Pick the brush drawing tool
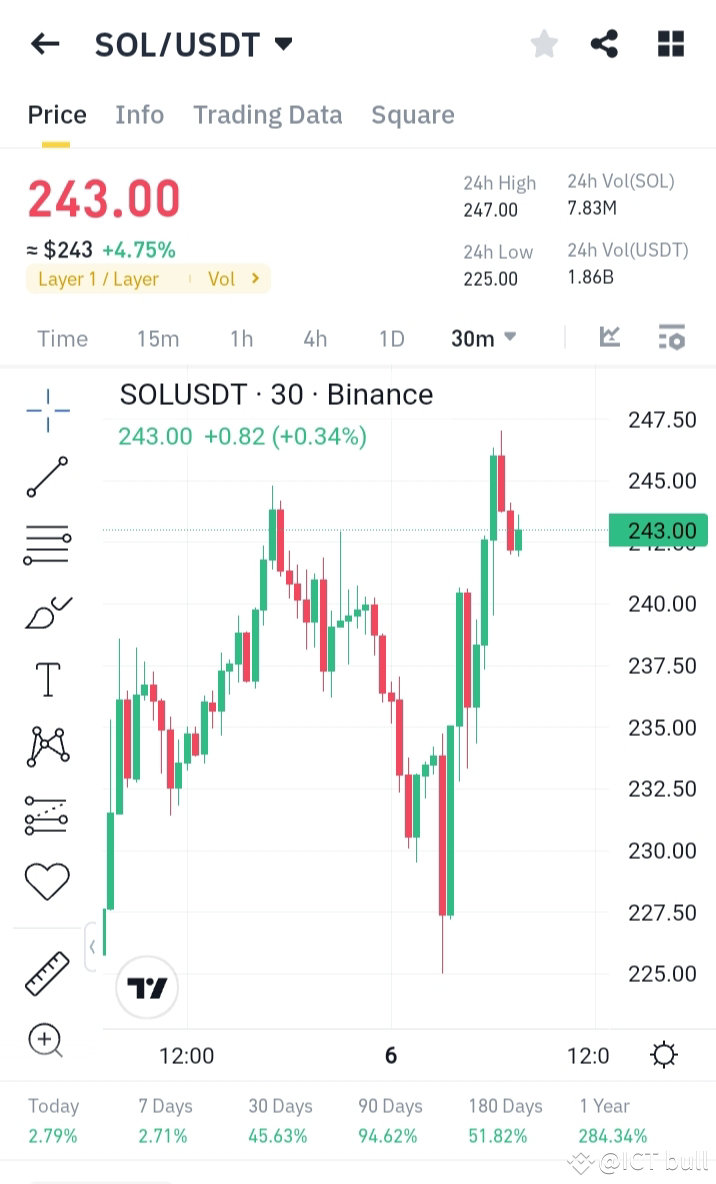The image size is (716, 1184). pyautogui.click(x=46, y=611)
